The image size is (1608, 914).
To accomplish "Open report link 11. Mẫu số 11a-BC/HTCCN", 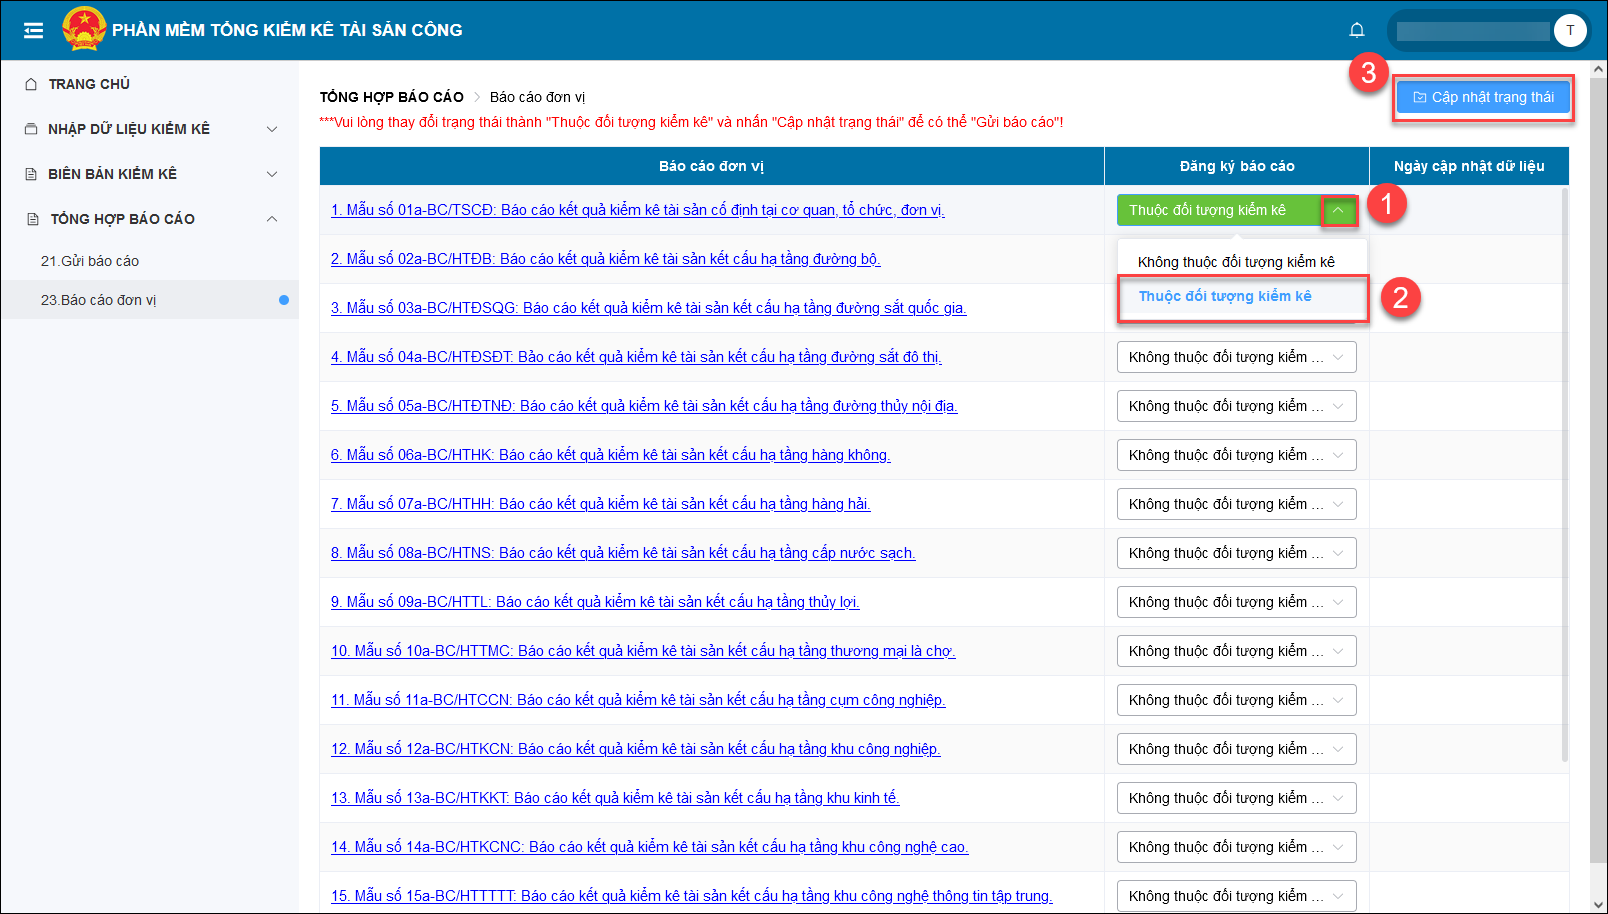I will click(638, 700).
